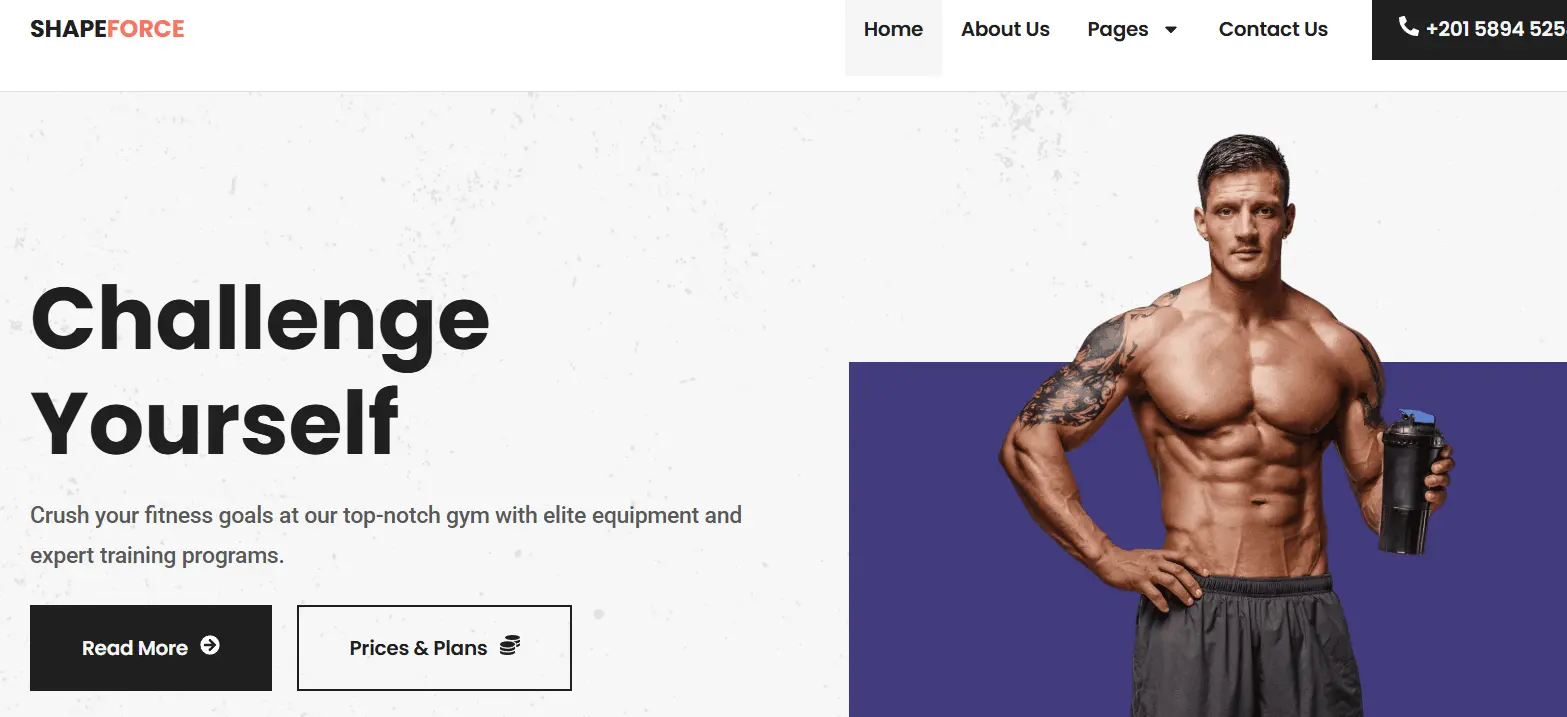Viewport: 1567px width, 717px height.
Task: Expand the Pages dropdown caret
Action: (1171, 30)
